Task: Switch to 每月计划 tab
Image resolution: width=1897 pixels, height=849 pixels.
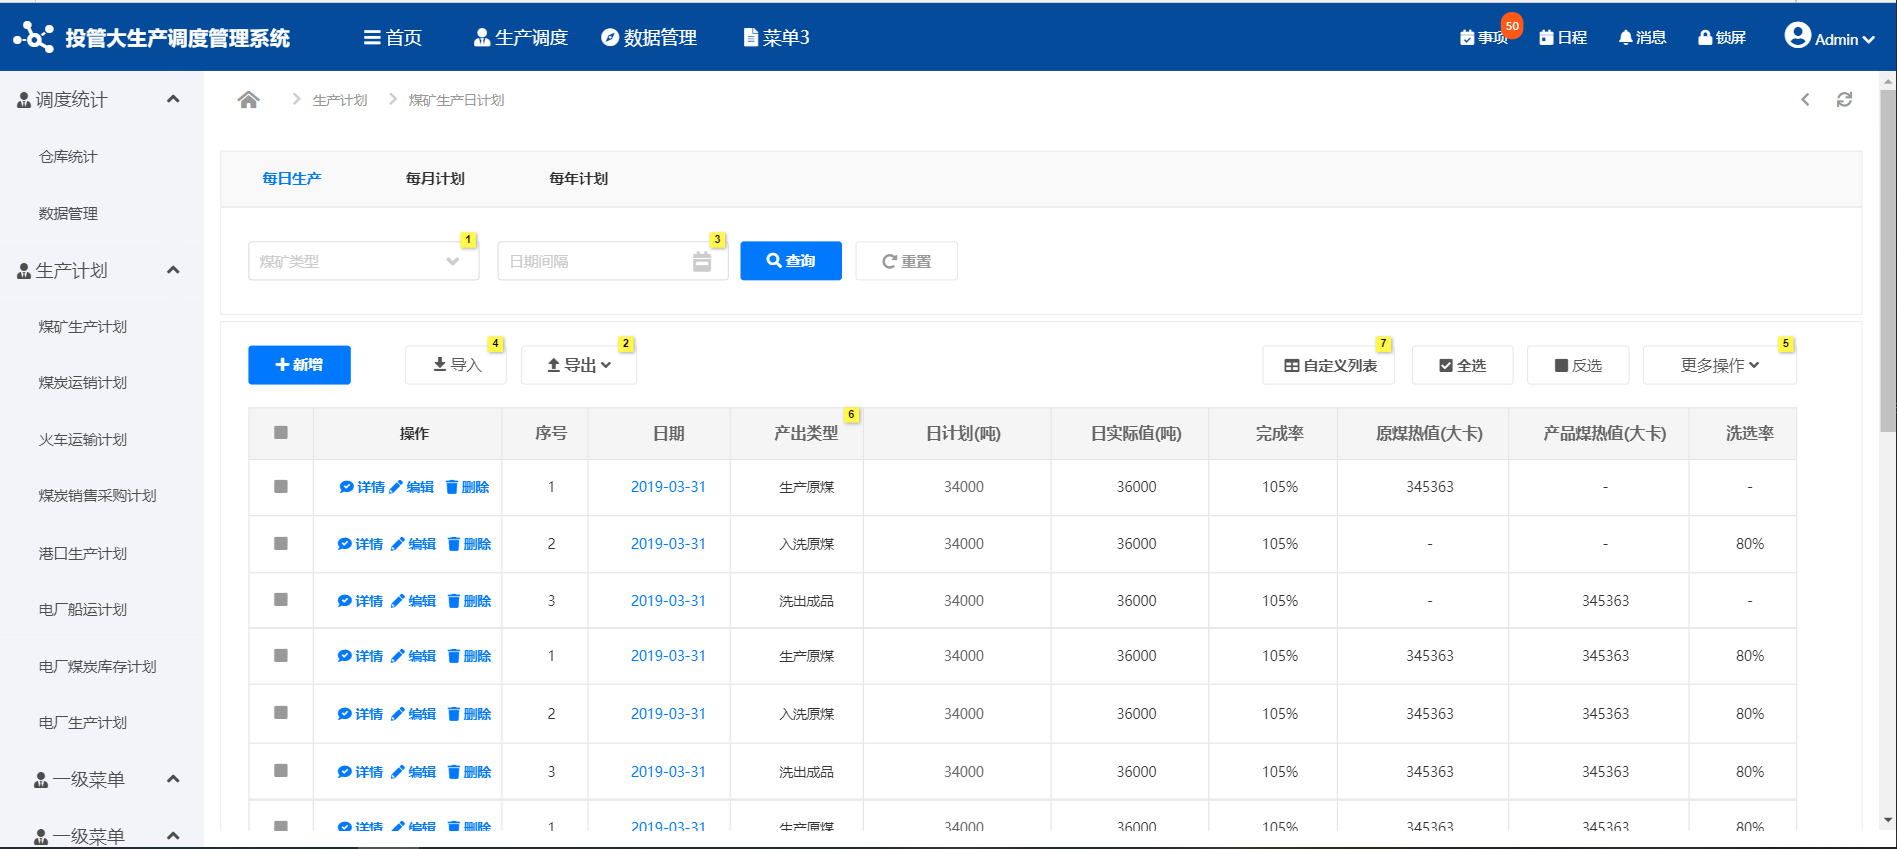Action: click(435, 178)
